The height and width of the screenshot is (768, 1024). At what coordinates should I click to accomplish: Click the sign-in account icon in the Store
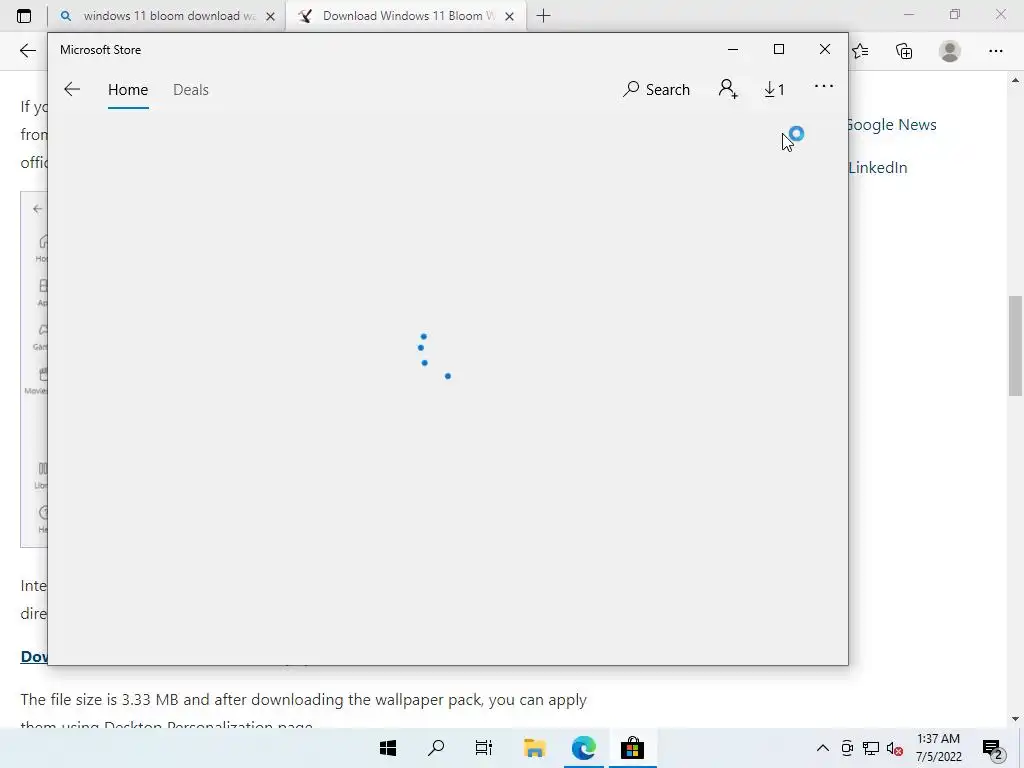[728, 89]
